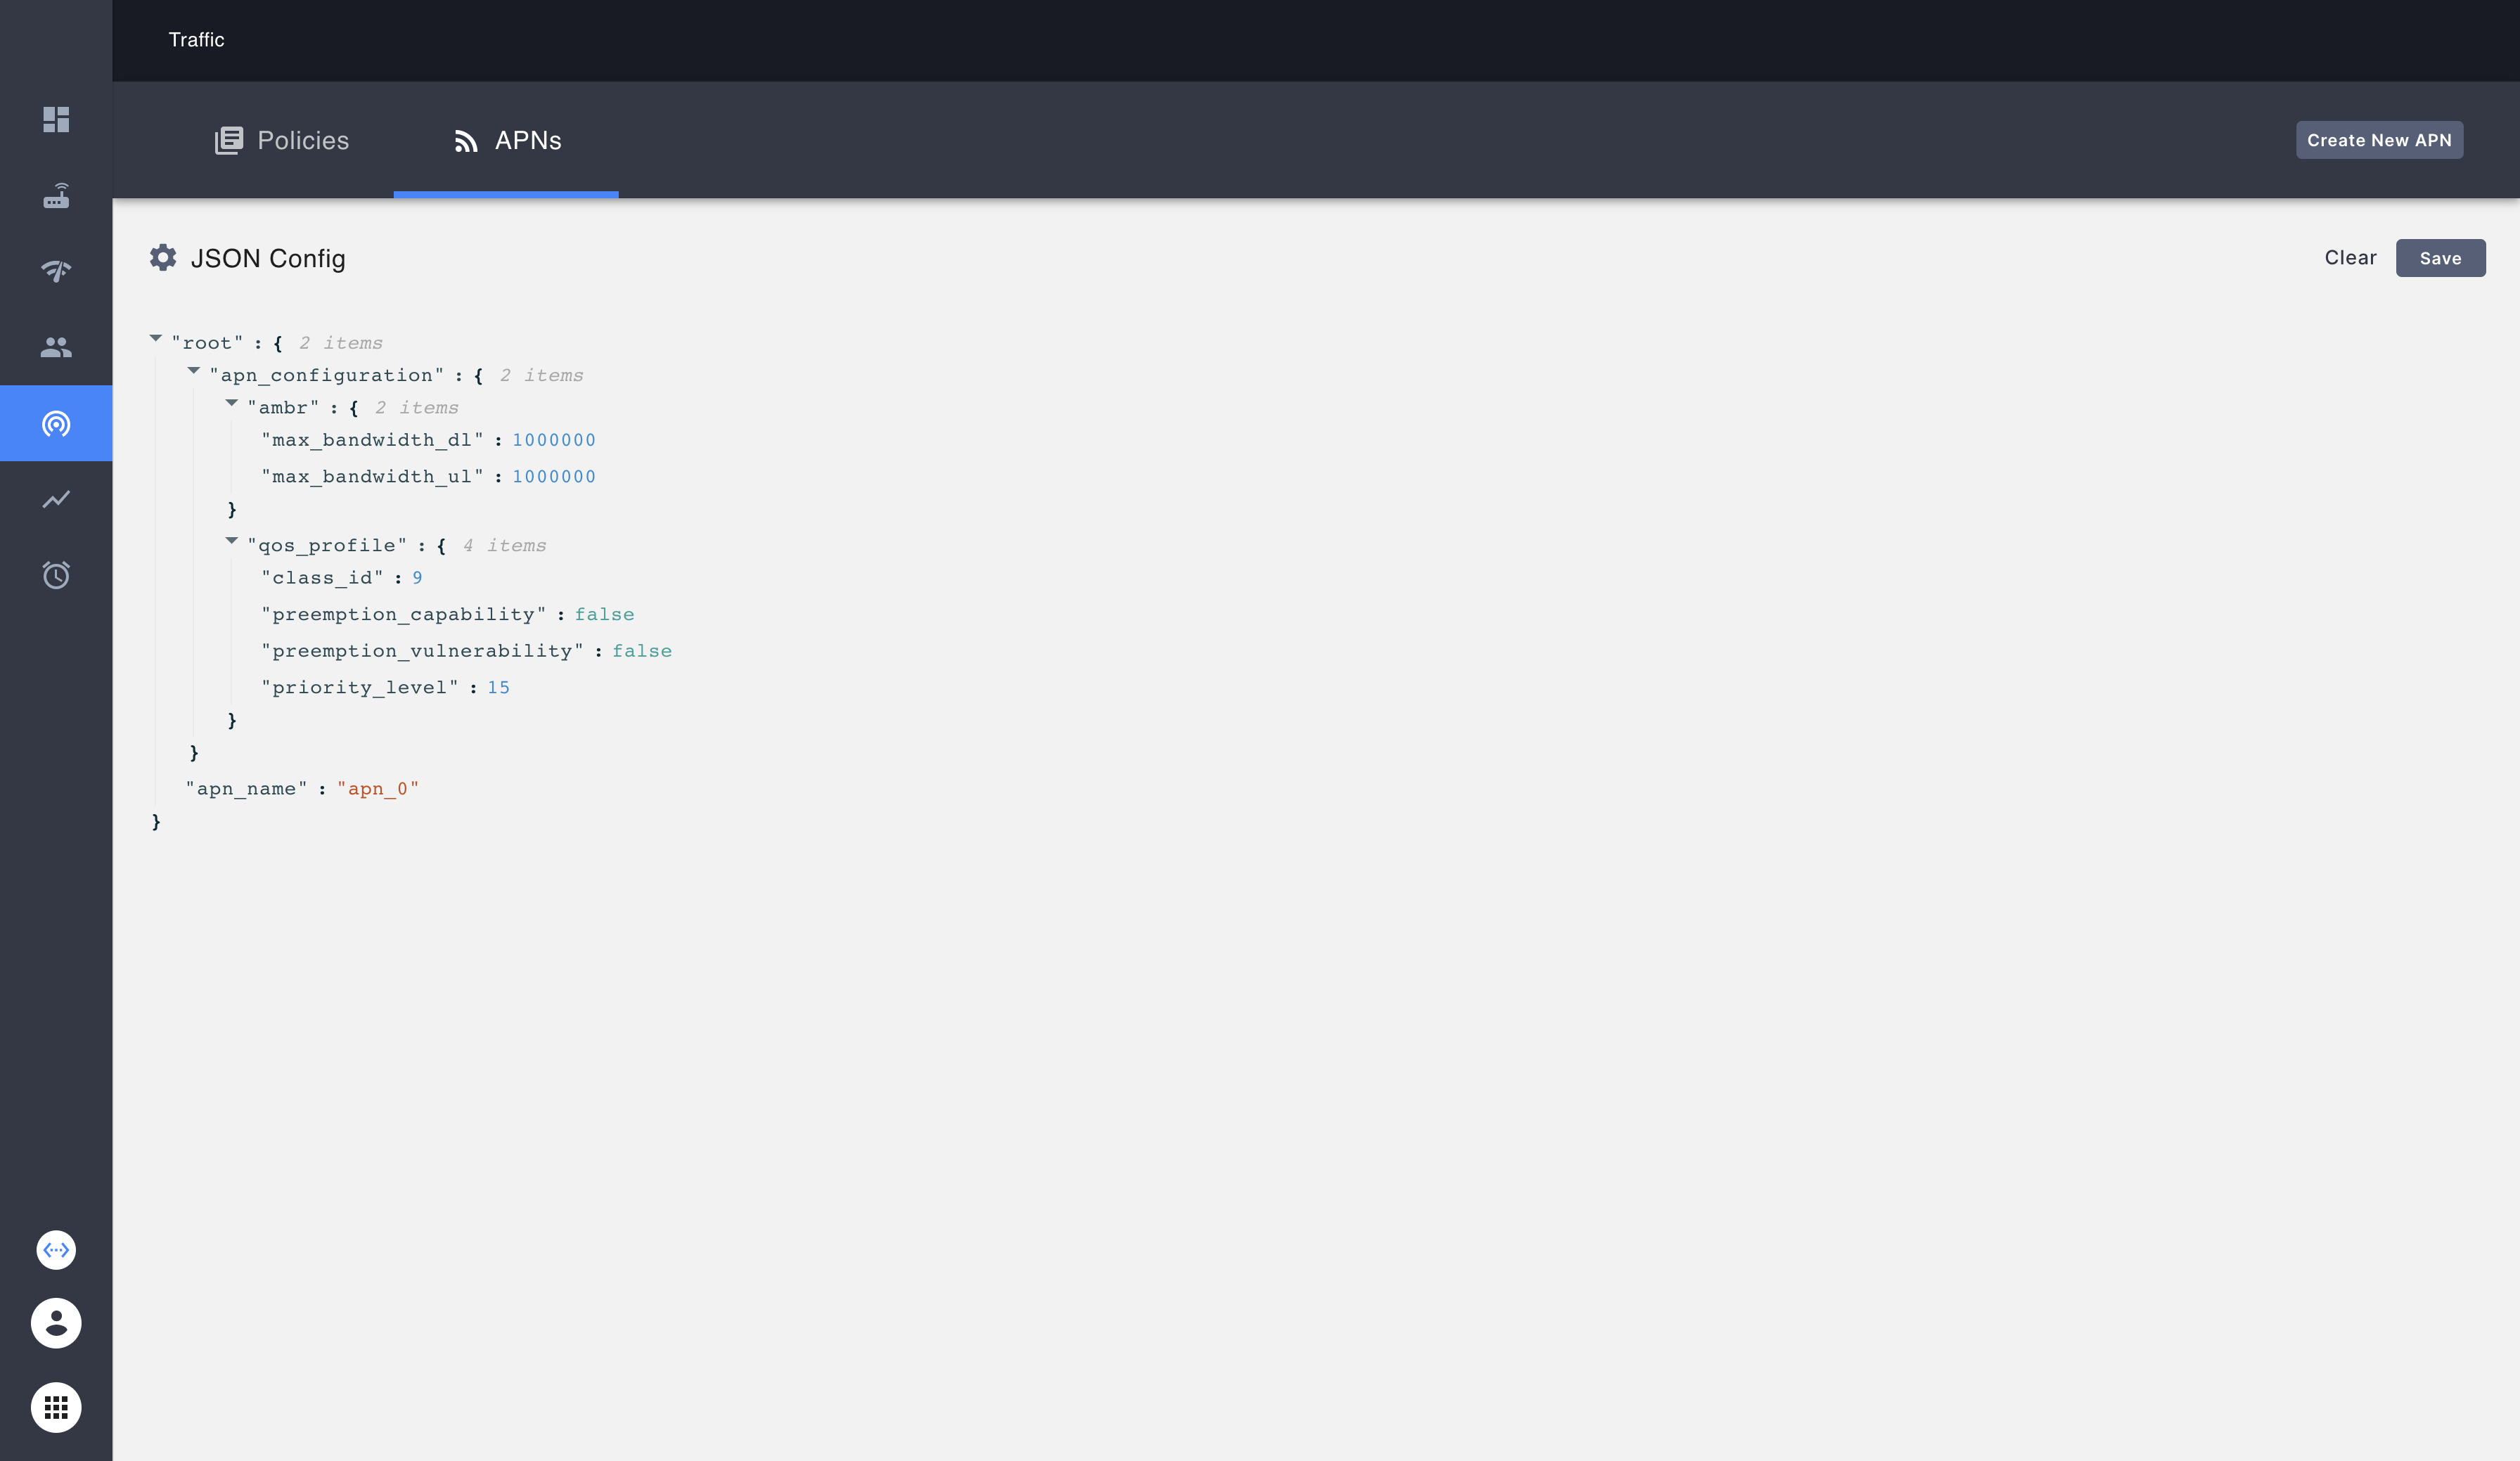Switch to the Policies tab
The height and width of the screenshot is (1461, 2520).
tap(281, 140)
